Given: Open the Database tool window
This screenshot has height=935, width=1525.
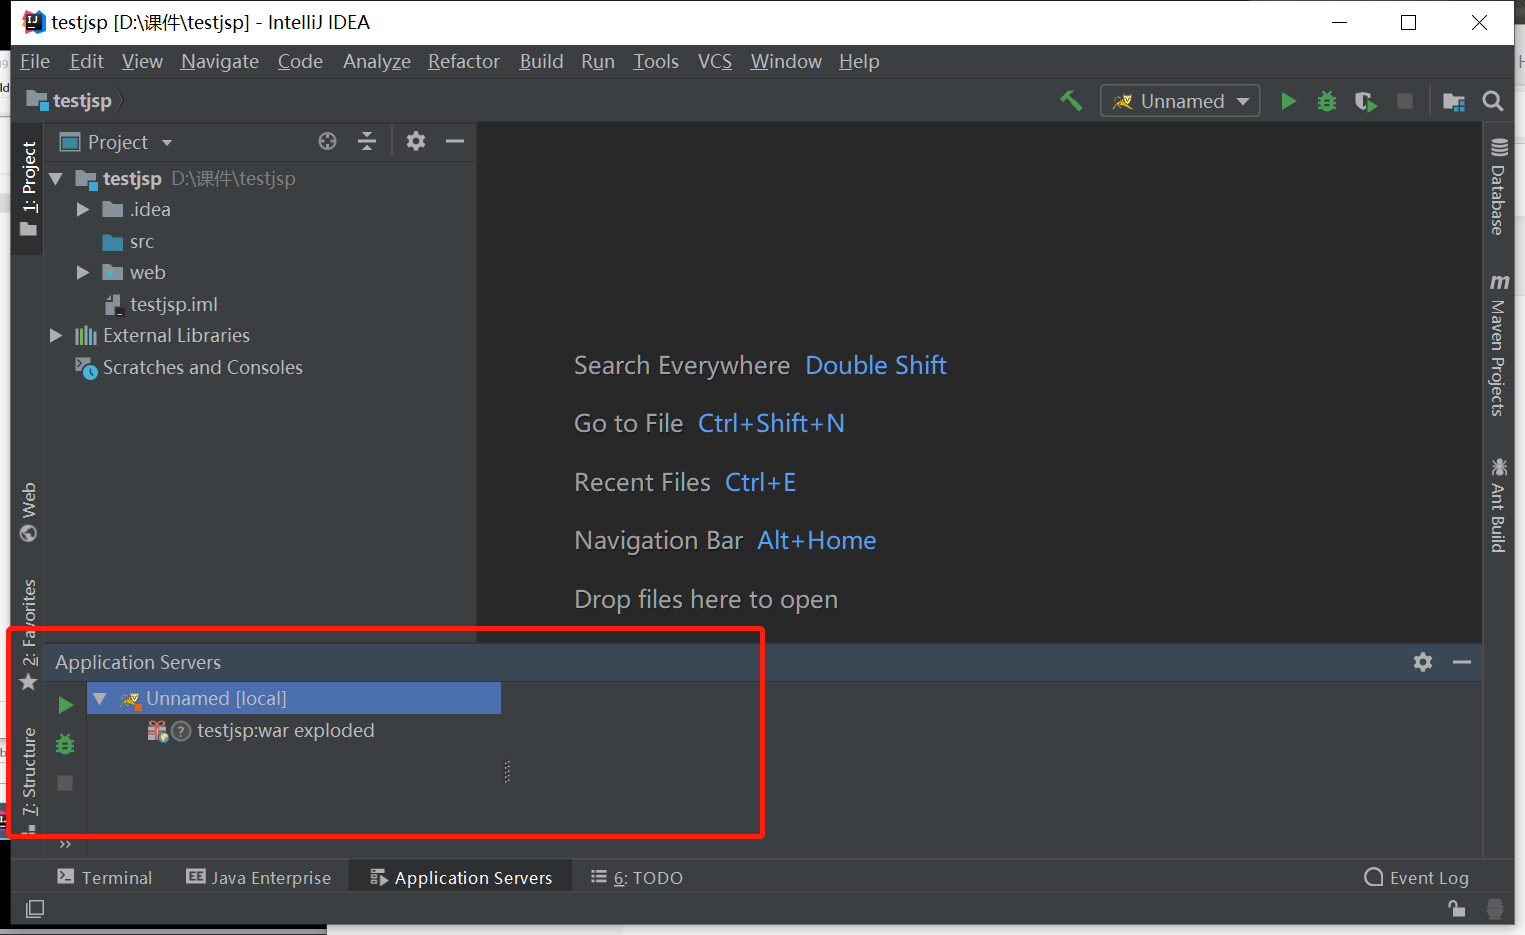Looking at the screenshot, I should pyautogui.click(x=1498, y=186).
